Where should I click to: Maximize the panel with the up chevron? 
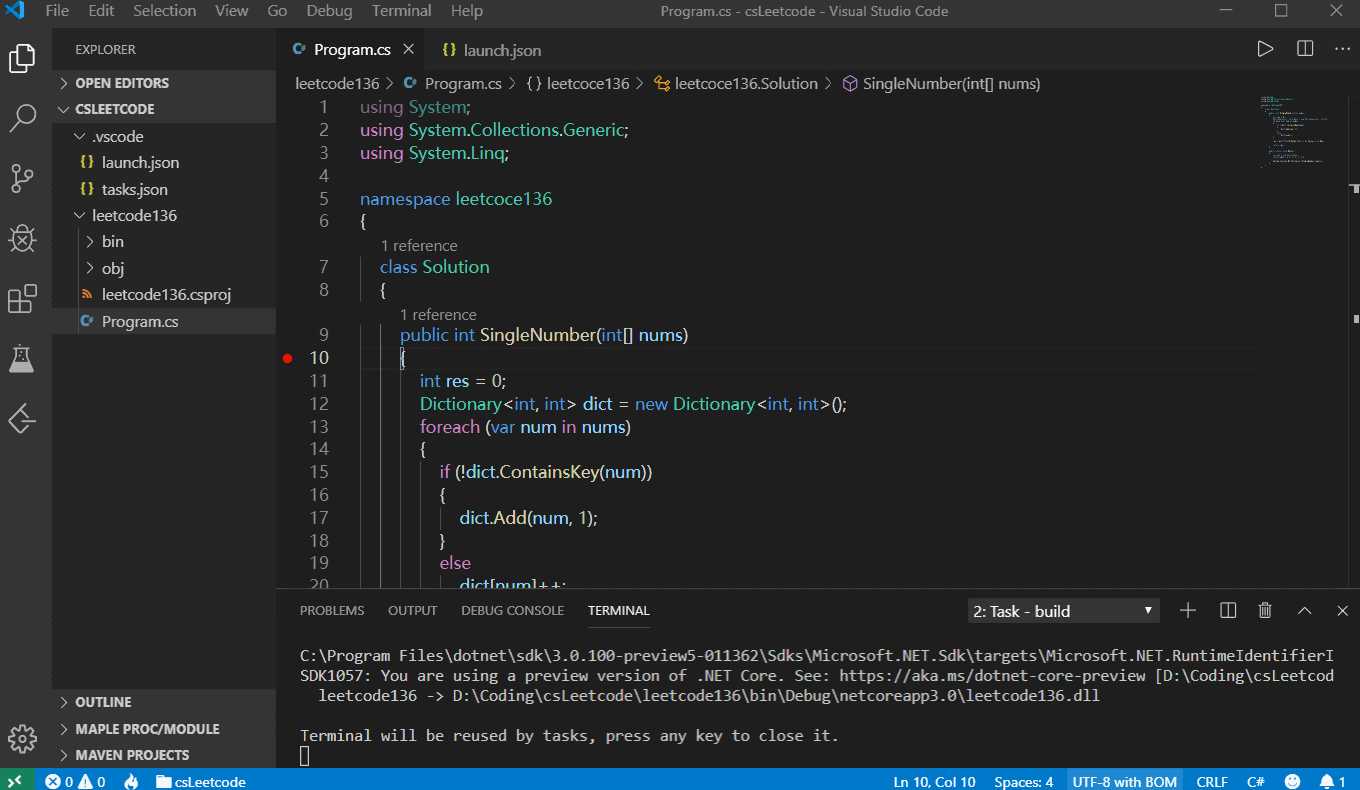pos(1304,610)
